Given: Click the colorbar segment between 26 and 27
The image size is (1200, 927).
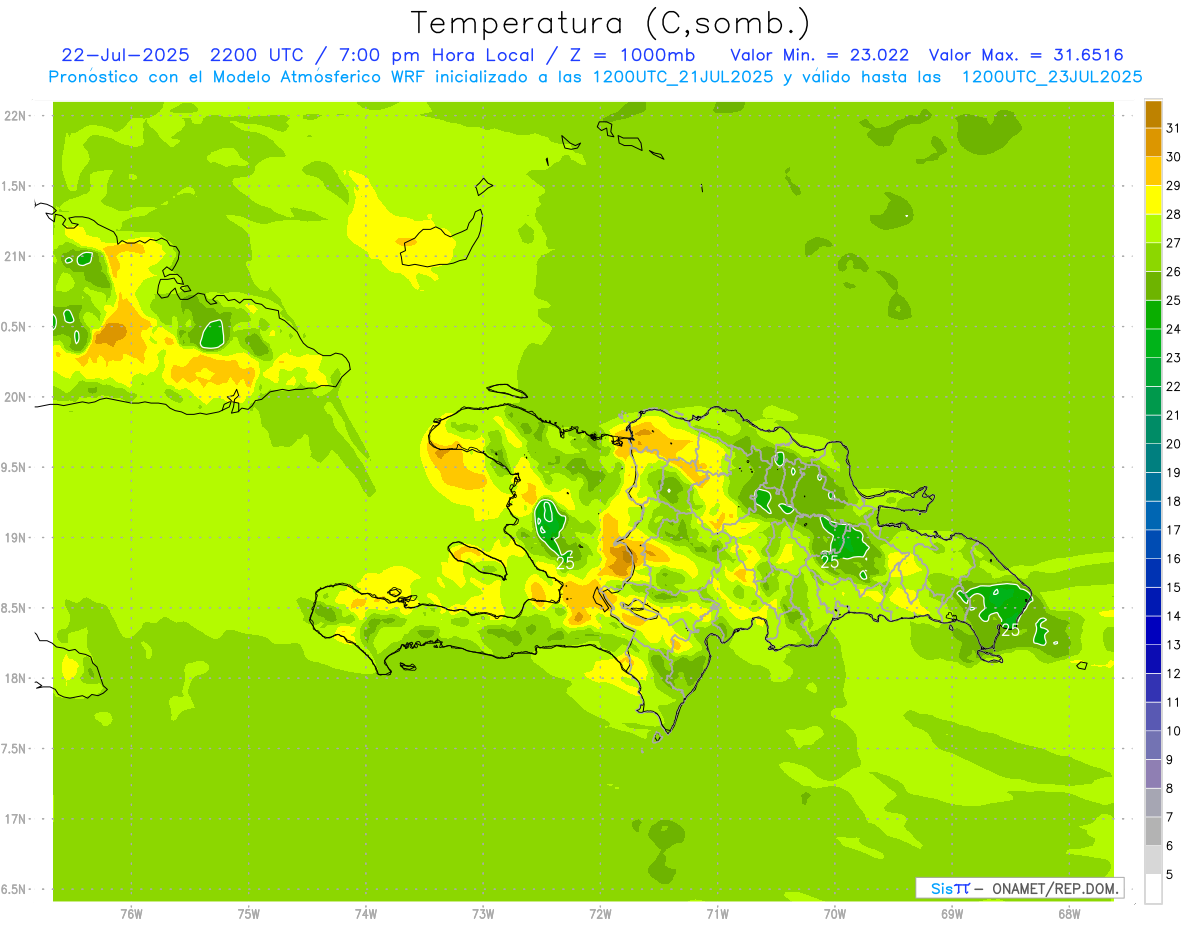Looking at the screenshot, I should [x=1153, y=257].
